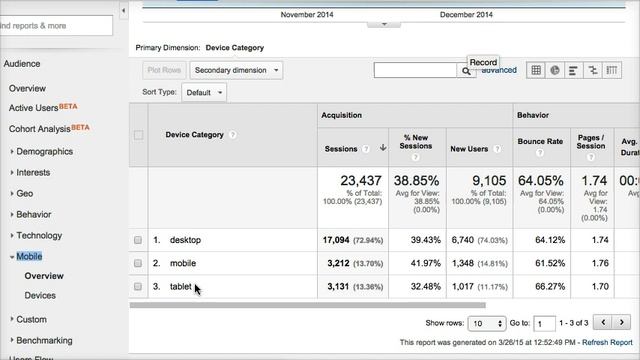This screenshot has height=360, width=640.
Task: Click total sessions value 23,437
Action: click(x=361, y=180)
